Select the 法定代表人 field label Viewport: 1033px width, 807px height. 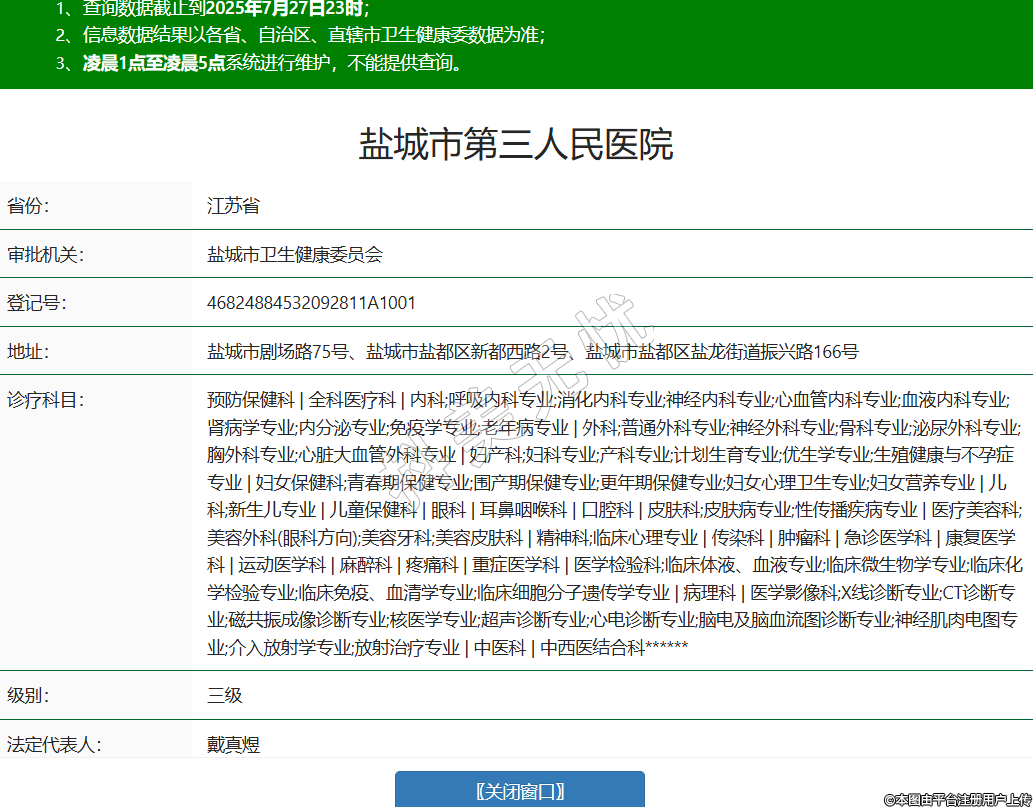[54, 744]
